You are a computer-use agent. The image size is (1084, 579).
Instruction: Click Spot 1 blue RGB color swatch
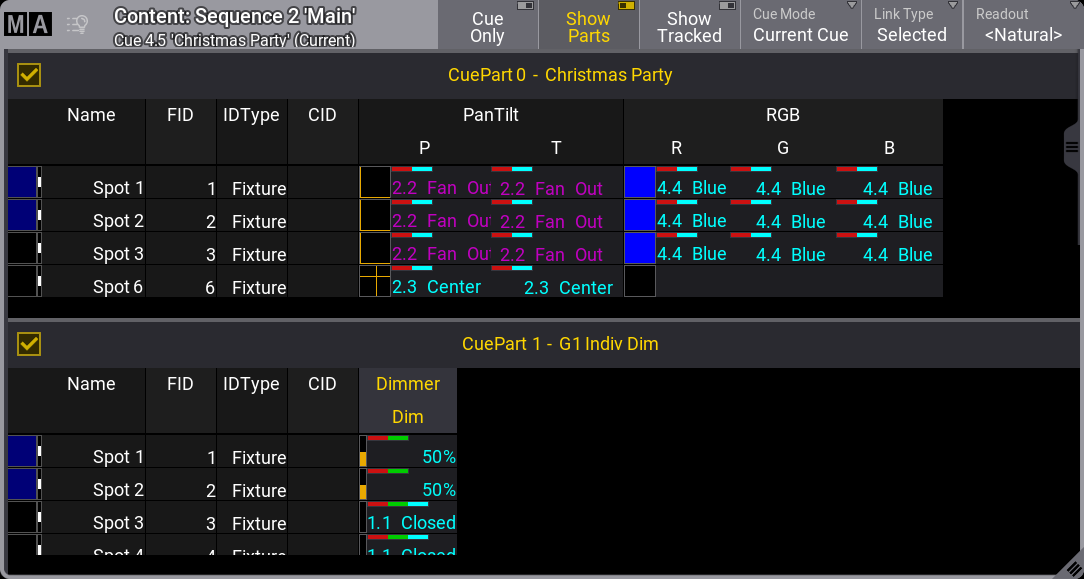[x=639, y=182]
